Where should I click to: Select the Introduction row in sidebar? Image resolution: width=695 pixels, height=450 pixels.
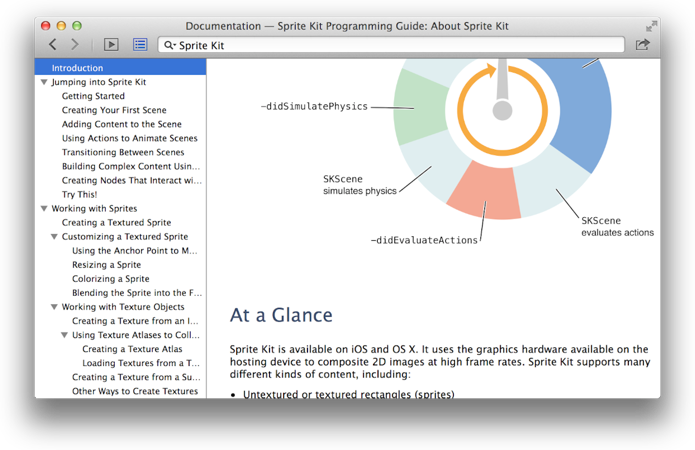[121, 68]
